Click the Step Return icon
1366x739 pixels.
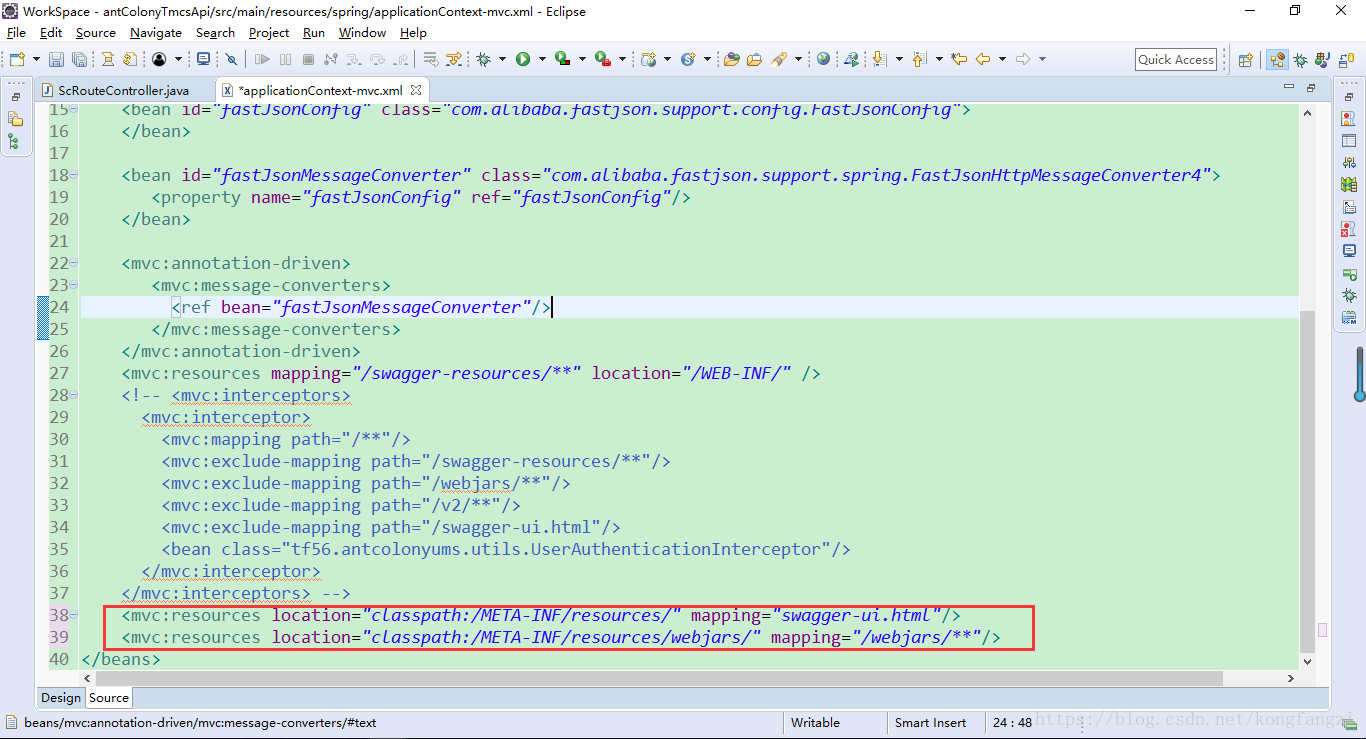[400, 59]
